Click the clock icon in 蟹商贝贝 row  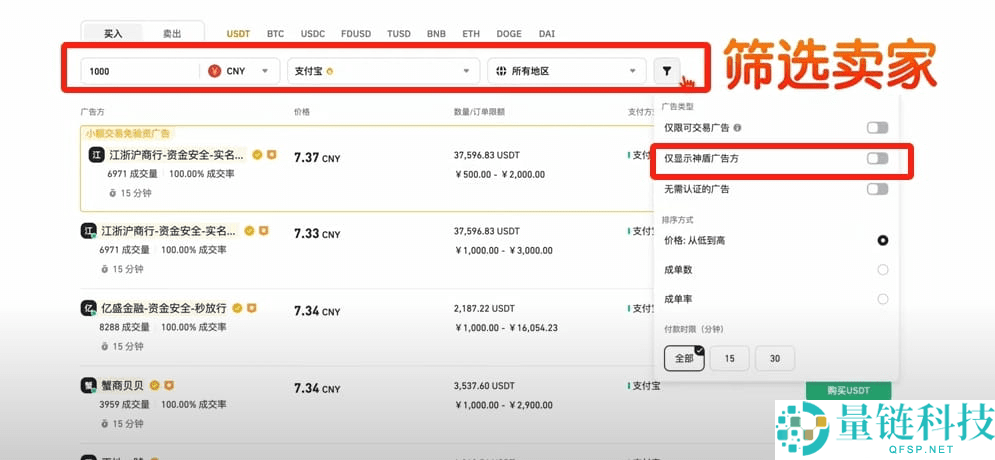click(105, 423)
